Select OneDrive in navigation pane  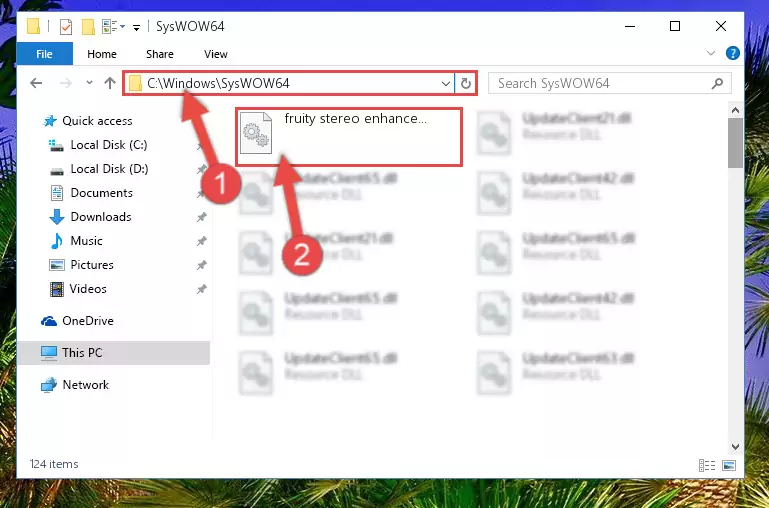[x=88, y=321]
